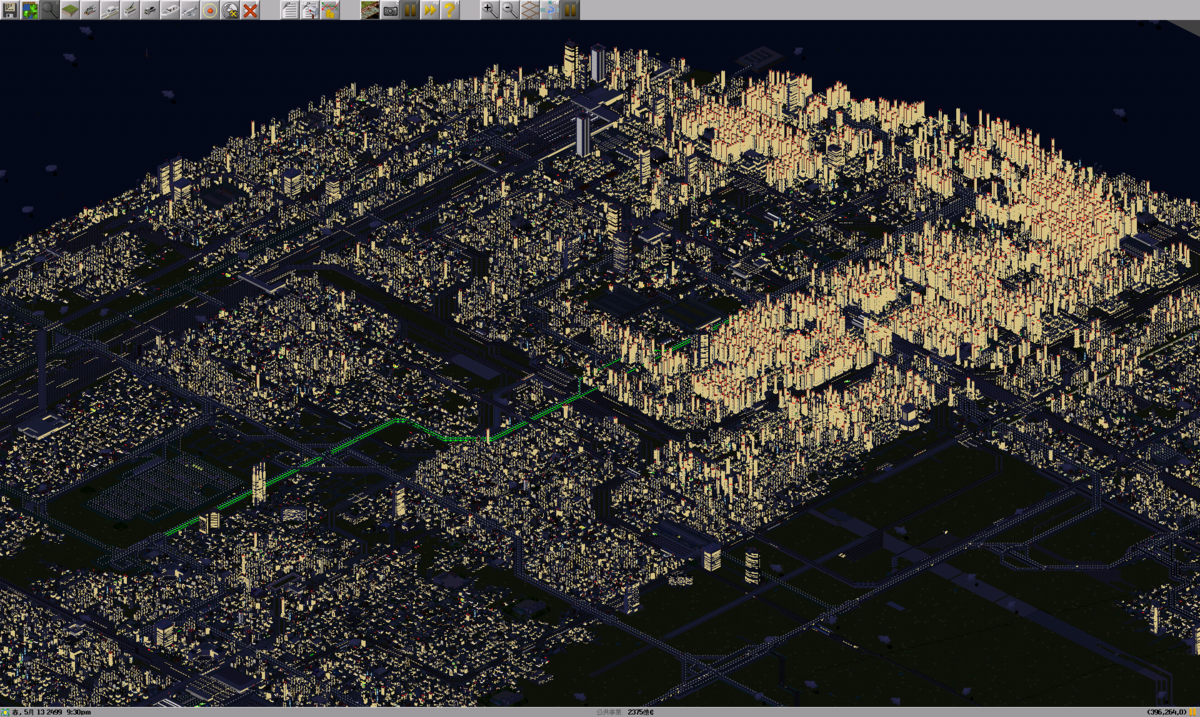Viewport: 1200px width, 717px height.
Task: Click pause icon next to rotate compass
Action: [x=570, y=10]
